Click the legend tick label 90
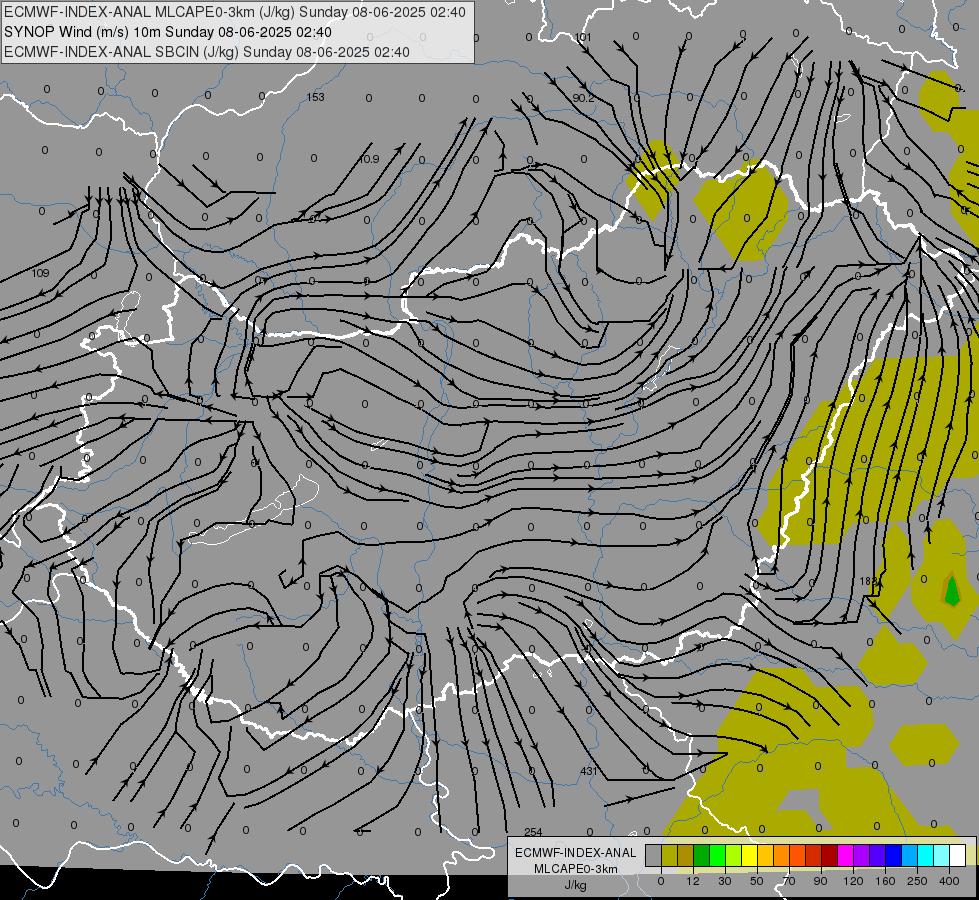This screenshot has height=900, width=979. click(x=820, y=881)
